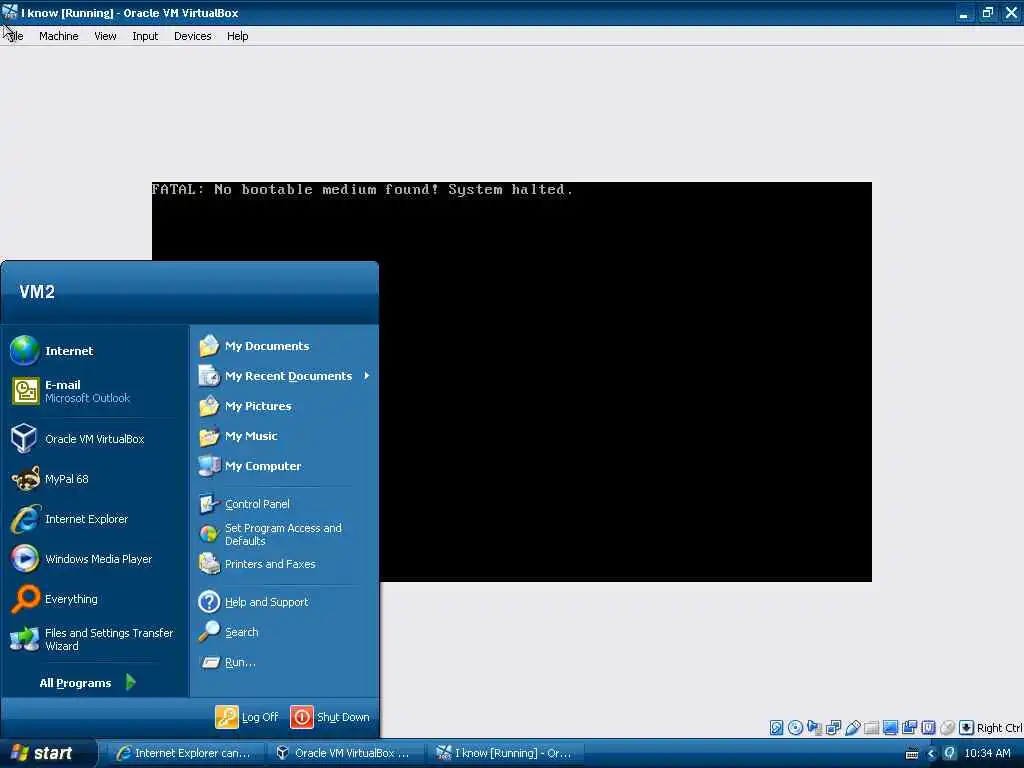Click the Right Ctrl host key label
Screen dimensions: 1024x768
pos(999,728)
